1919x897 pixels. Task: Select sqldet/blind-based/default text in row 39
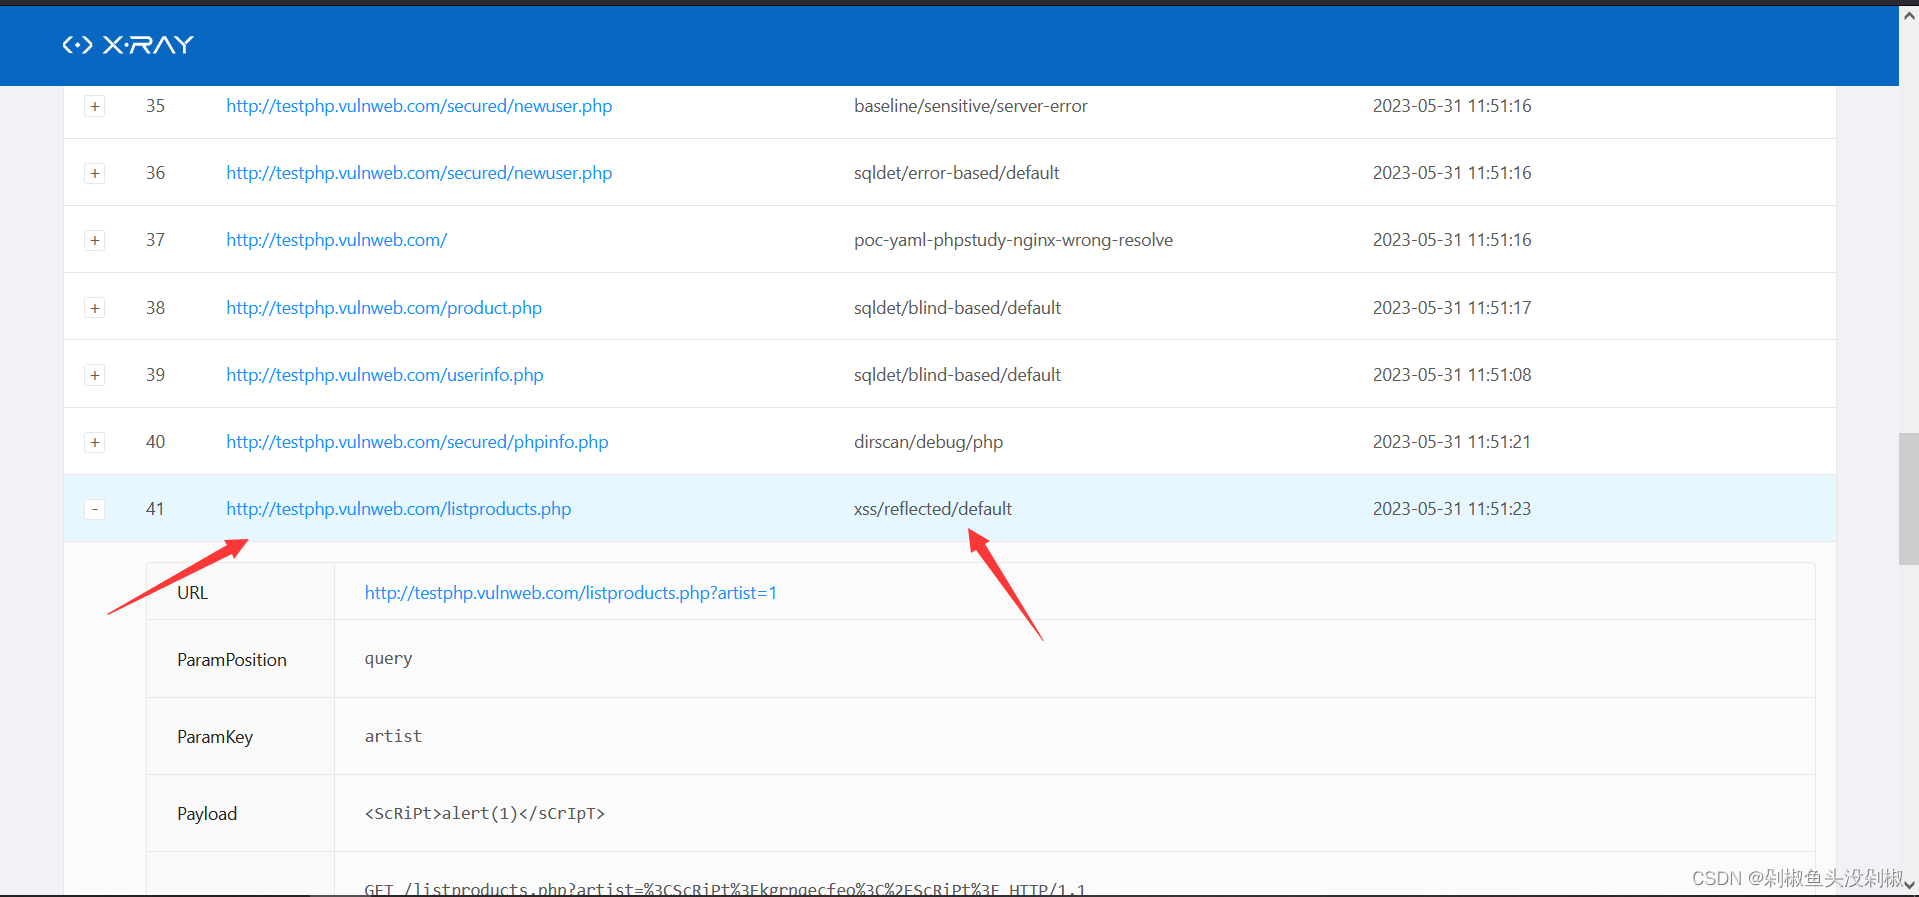pyautogui.click(x=958, y=375)
